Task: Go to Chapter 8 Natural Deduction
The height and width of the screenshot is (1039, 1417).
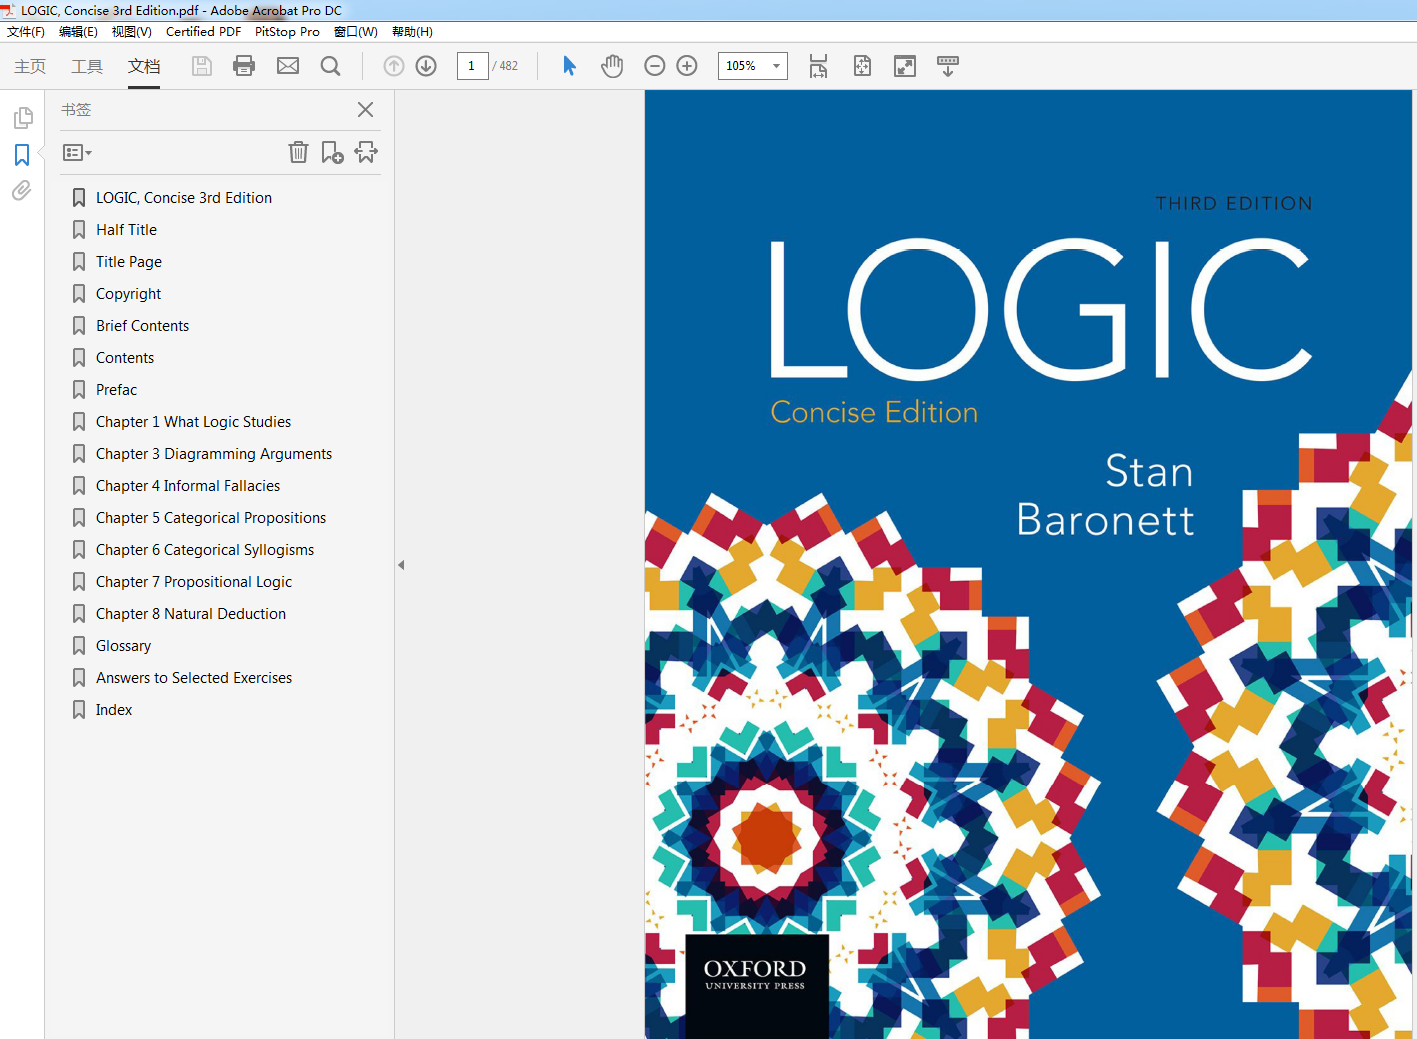Action: (x=191, y=614)
